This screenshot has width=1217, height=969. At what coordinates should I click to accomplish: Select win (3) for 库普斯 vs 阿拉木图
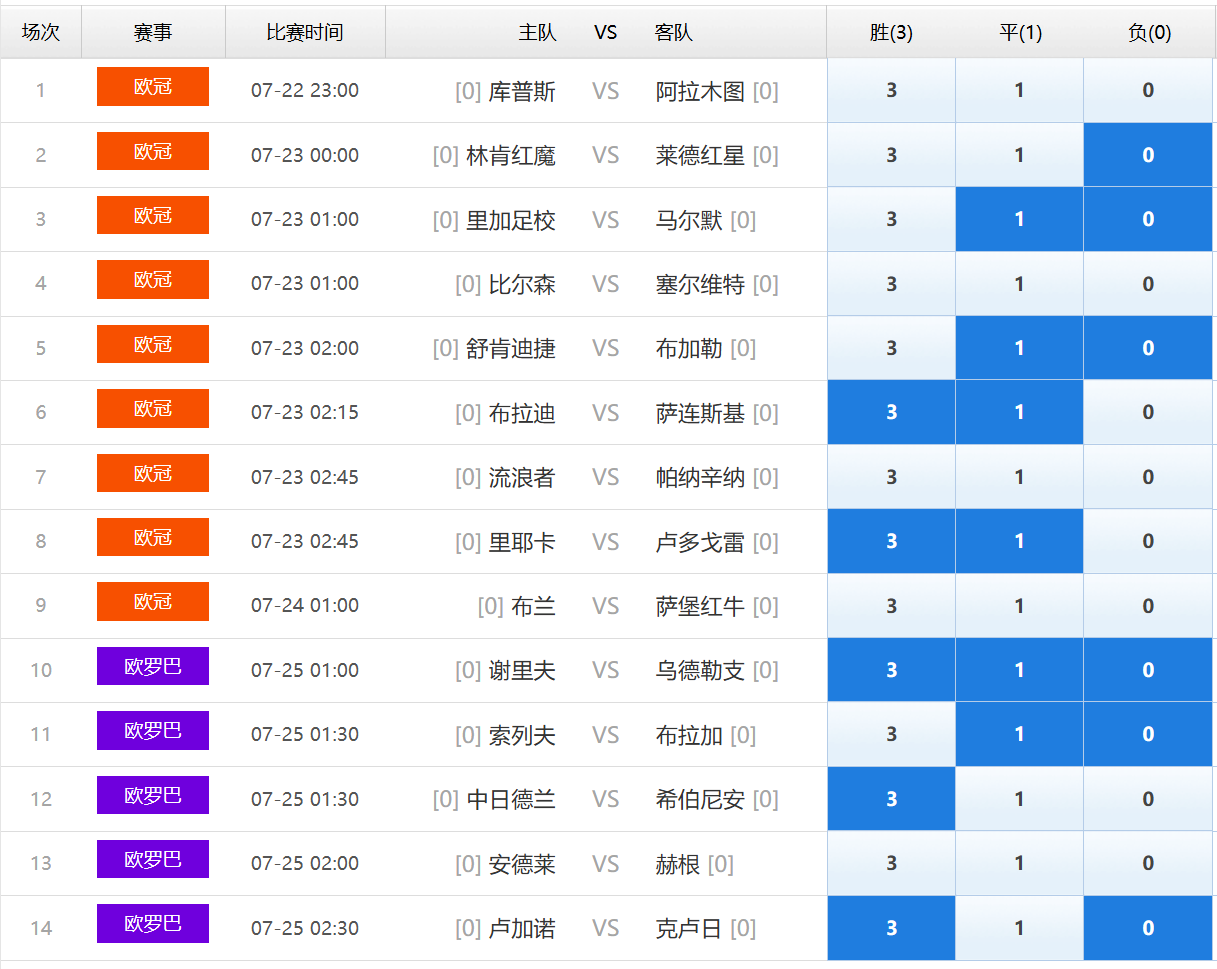891,90
